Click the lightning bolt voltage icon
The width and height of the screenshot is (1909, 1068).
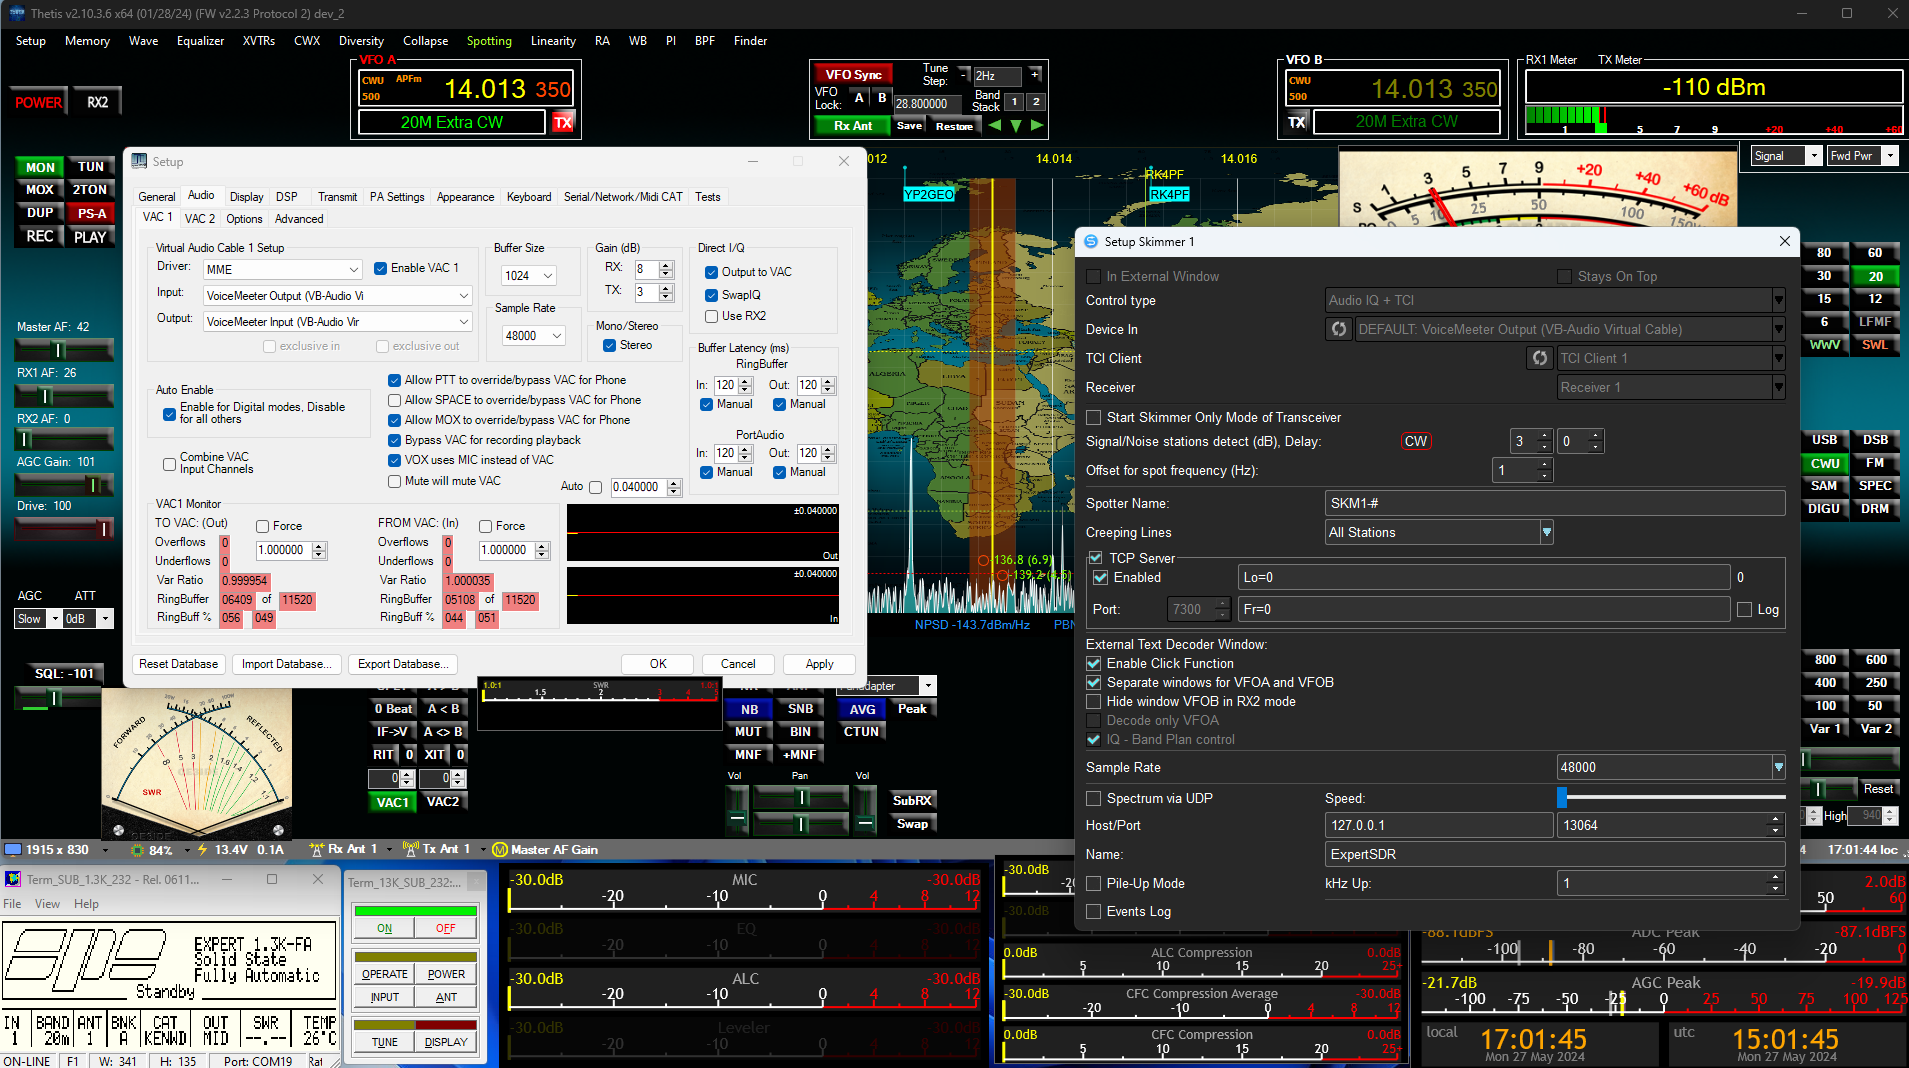pos(203,849)
